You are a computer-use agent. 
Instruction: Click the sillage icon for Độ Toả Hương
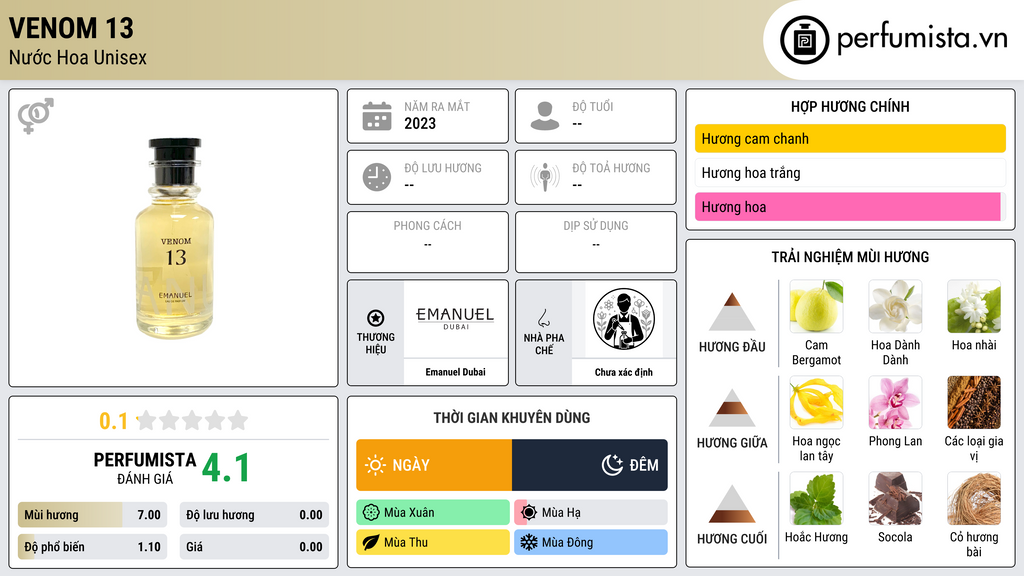545,177
